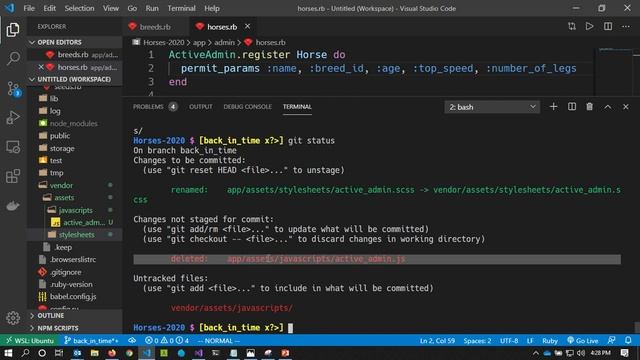Open the Selection menu
This screenshot has width=640, height=360.
coord(79,8)
